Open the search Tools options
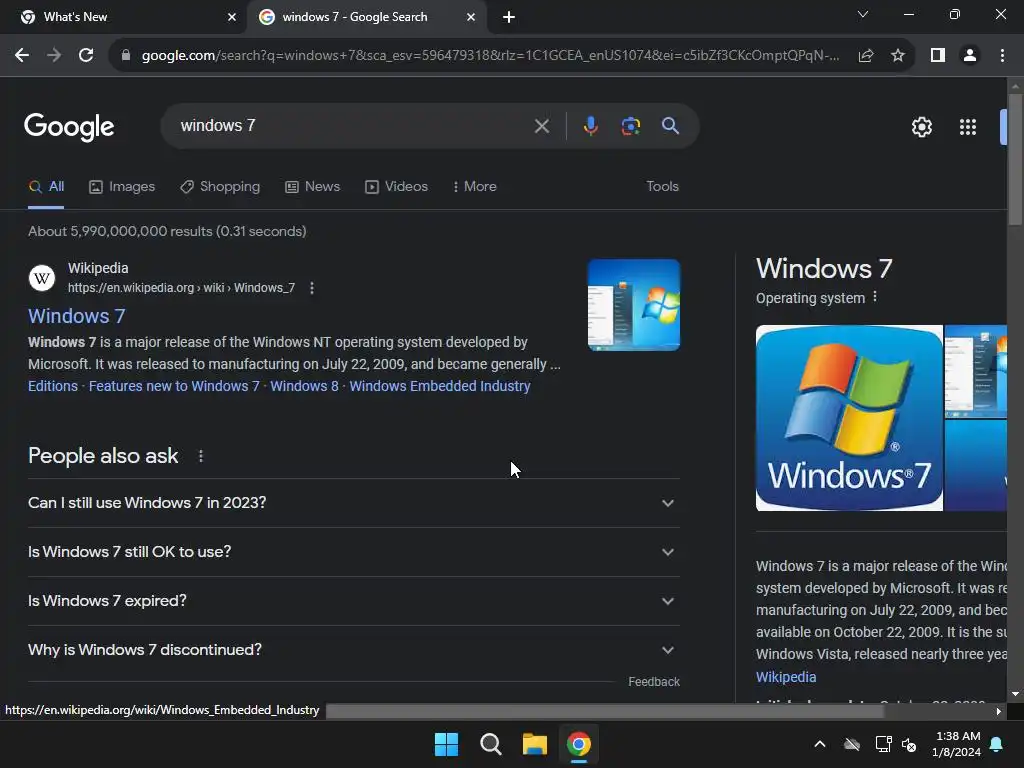Image resolution: width=1024 pixels, height=768 pixels. tap(662, 187)
